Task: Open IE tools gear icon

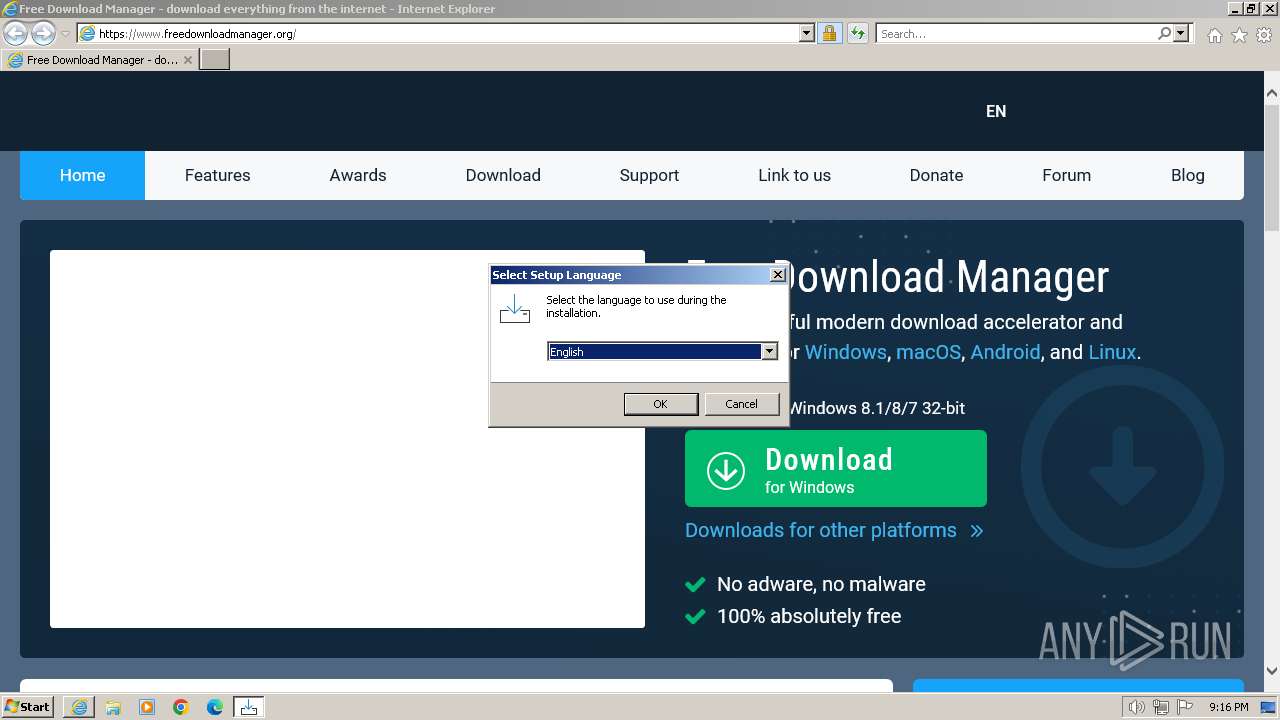Action: 1264,35
